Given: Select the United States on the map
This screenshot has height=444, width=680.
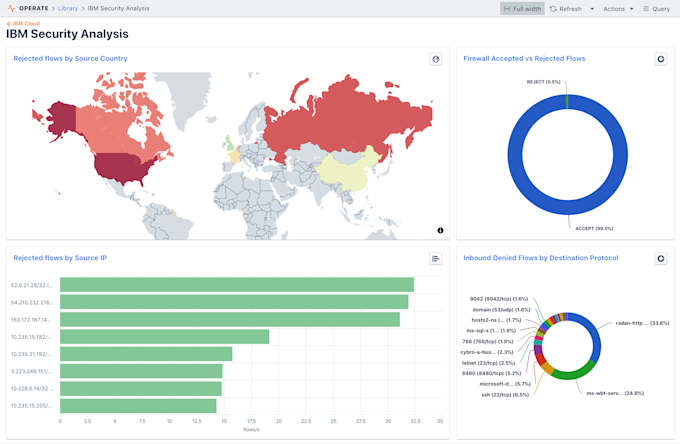Looking at the screenshot, I should [119, 167].
